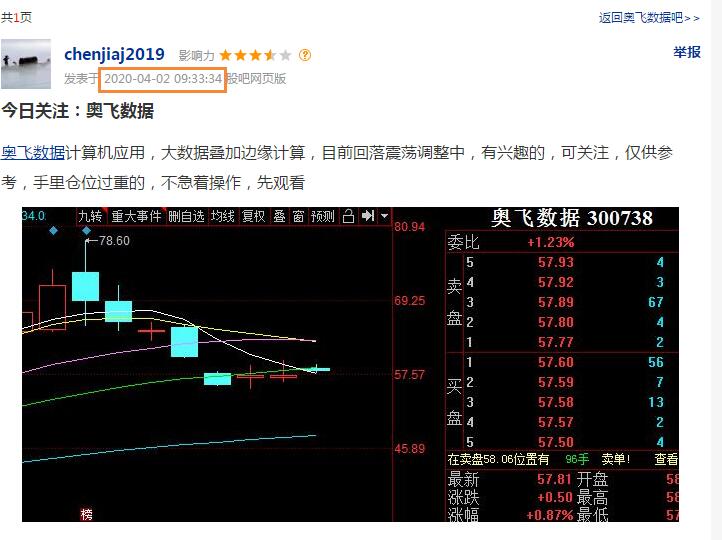Select the 九转 chart toolbar item
Screen dimensions: 722x540
pos(90,216)
